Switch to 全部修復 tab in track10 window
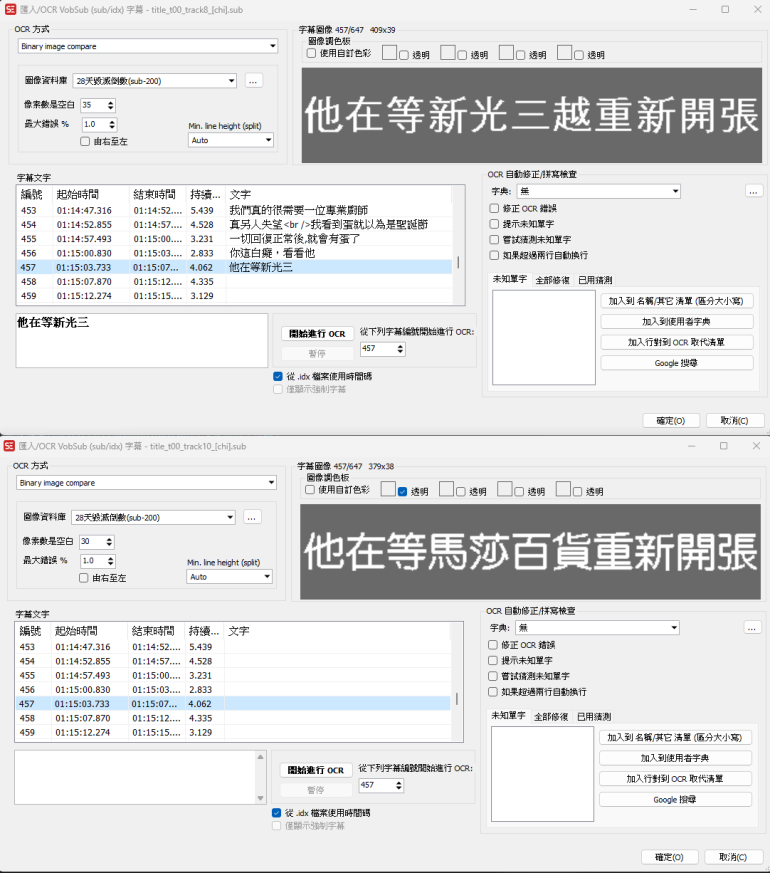Viewport: 770px width, 873px height. tap(551, 717)
